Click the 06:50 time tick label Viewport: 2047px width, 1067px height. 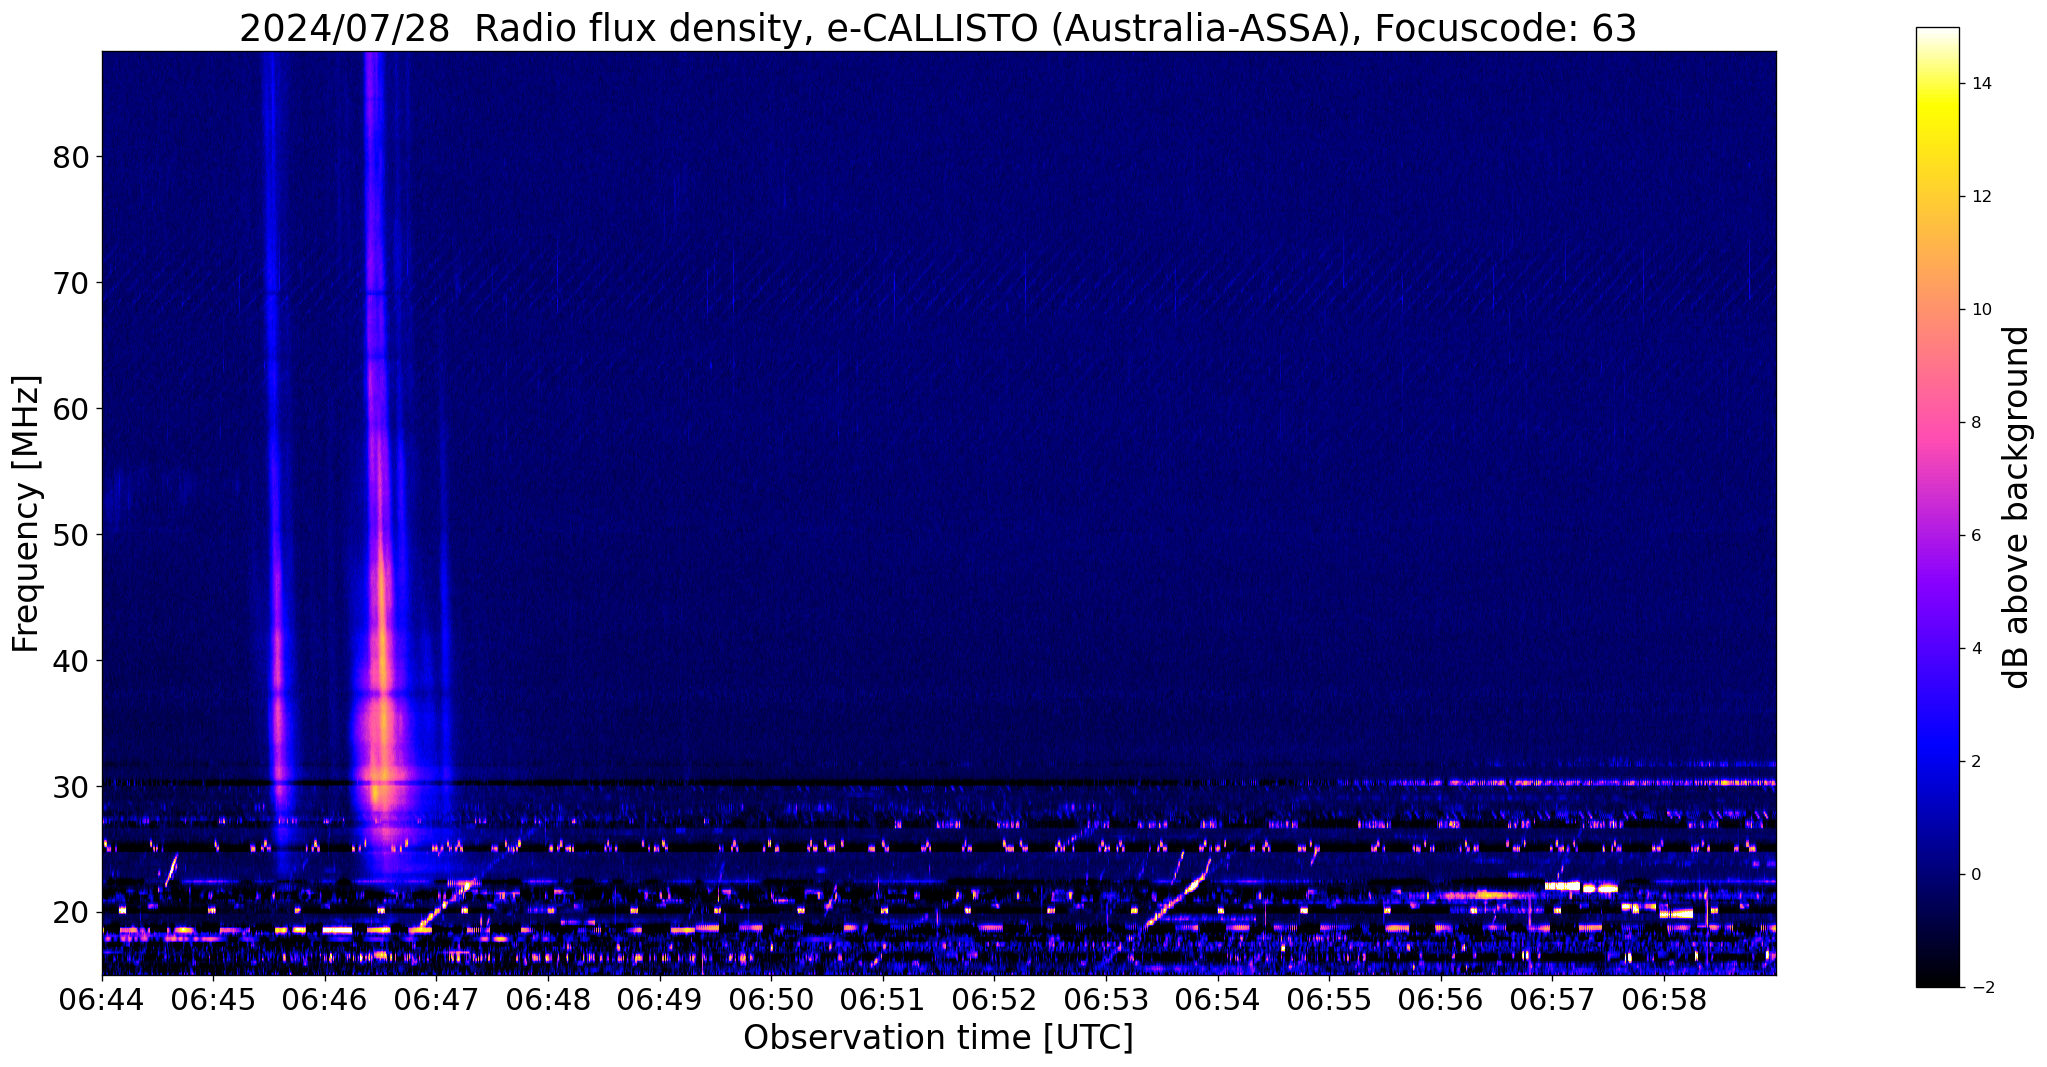771,999
